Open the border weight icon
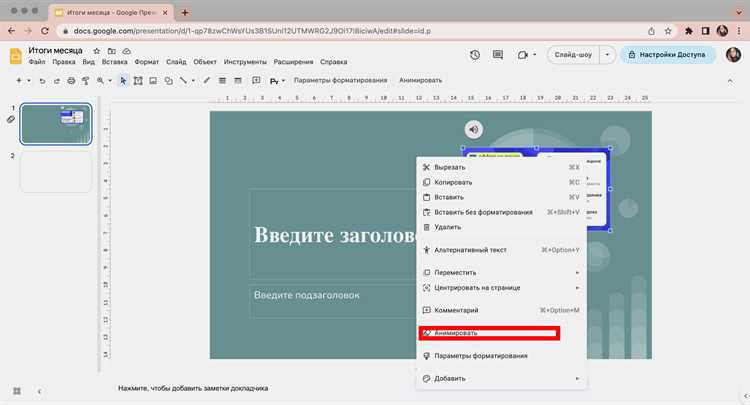This screenshot has height=405, width=750. tap(222, 81)
